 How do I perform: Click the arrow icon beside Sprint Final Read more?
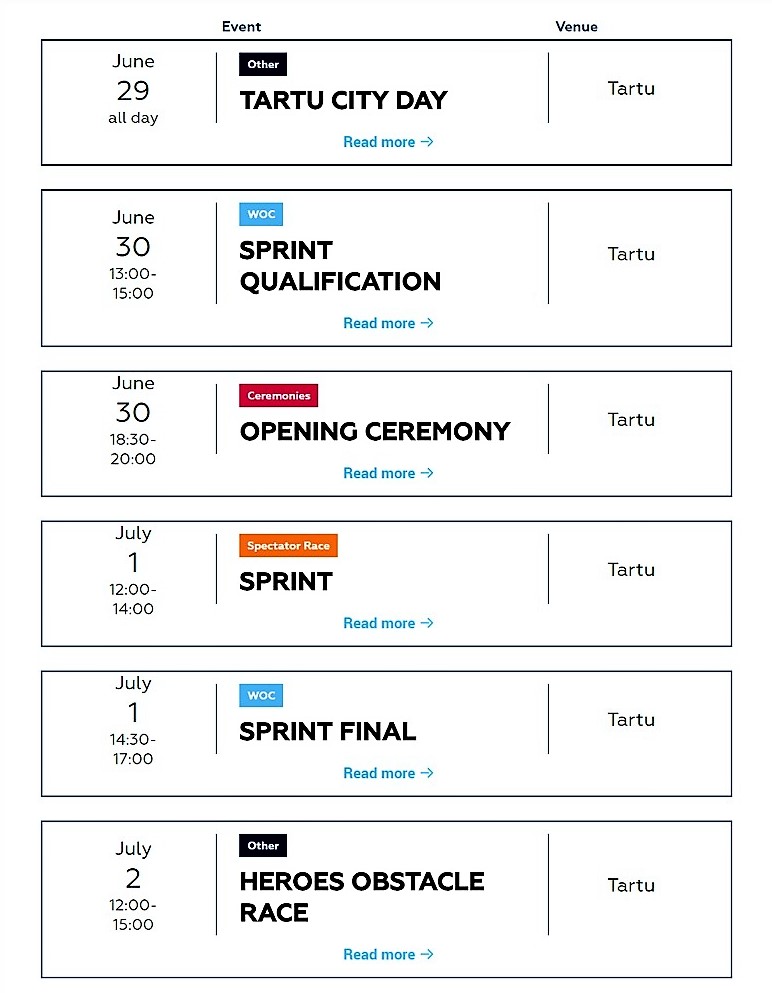coord(427,773)
